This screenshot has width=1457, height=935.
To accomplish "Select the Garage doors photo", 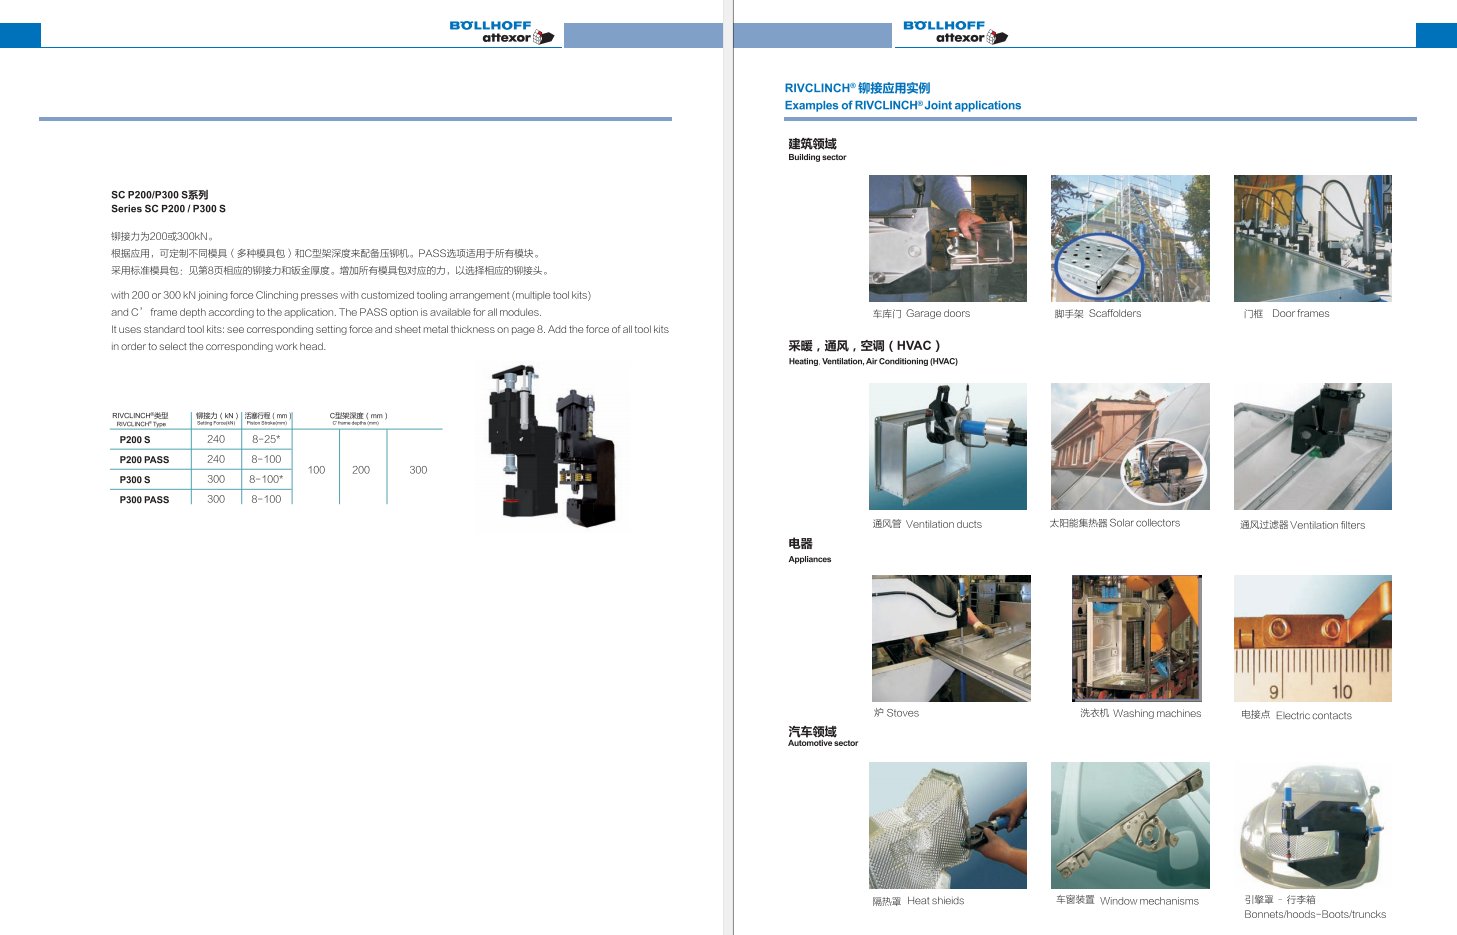I will click(x=947, y=238).
